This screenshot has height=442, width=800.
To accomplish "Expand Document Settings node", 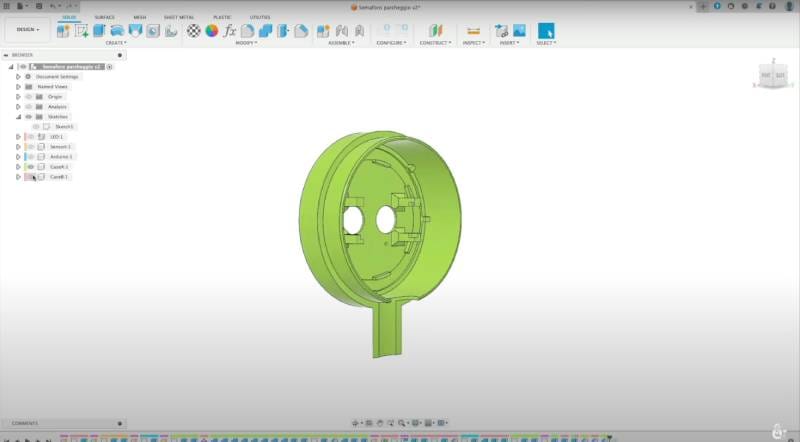I will pos(18,77).
